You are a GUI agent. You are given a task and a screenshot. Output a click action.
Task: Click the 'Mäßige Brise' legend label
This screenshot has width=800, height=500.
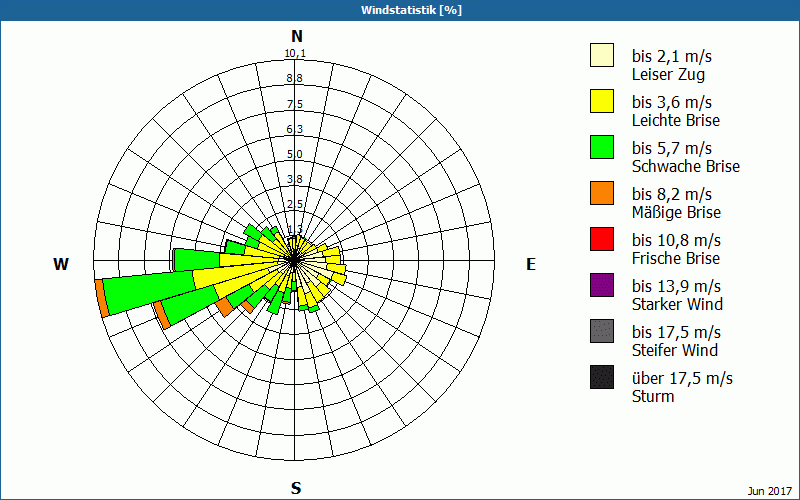pos(677,212)
